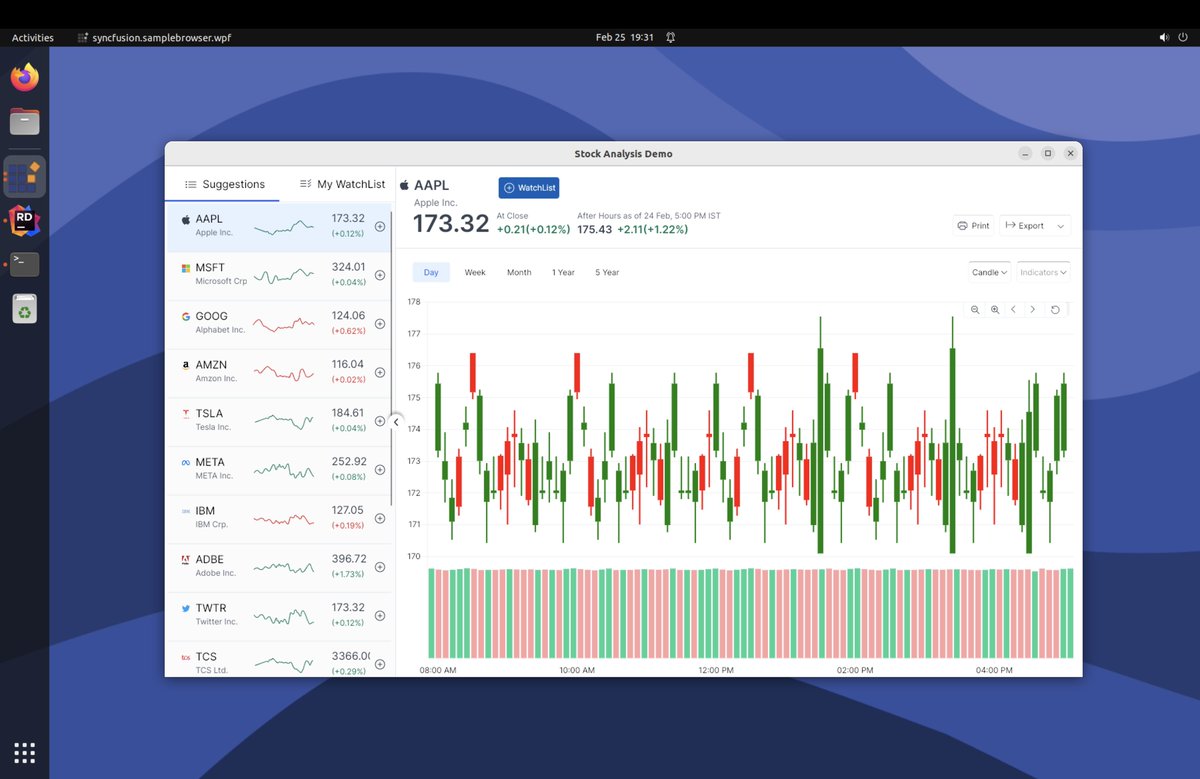This screenshot has height=779, width=1200.
Task: Add TWTR using its plus icon
Action: pos(380,616)
